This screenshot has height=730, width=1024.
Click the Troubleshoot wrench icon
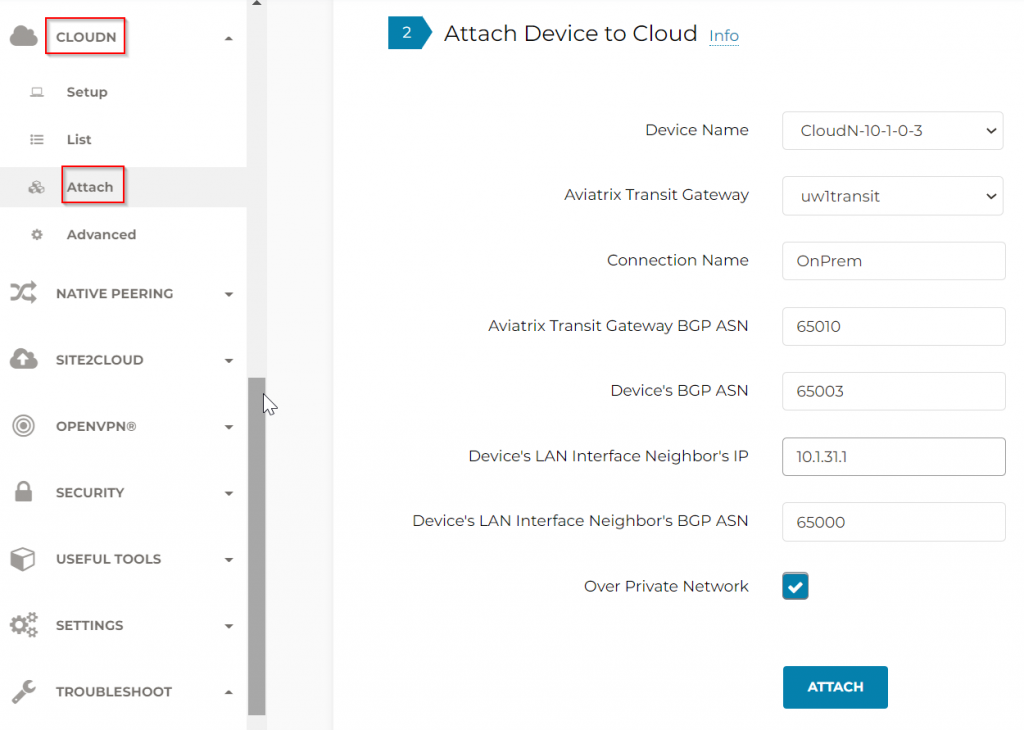24,691
